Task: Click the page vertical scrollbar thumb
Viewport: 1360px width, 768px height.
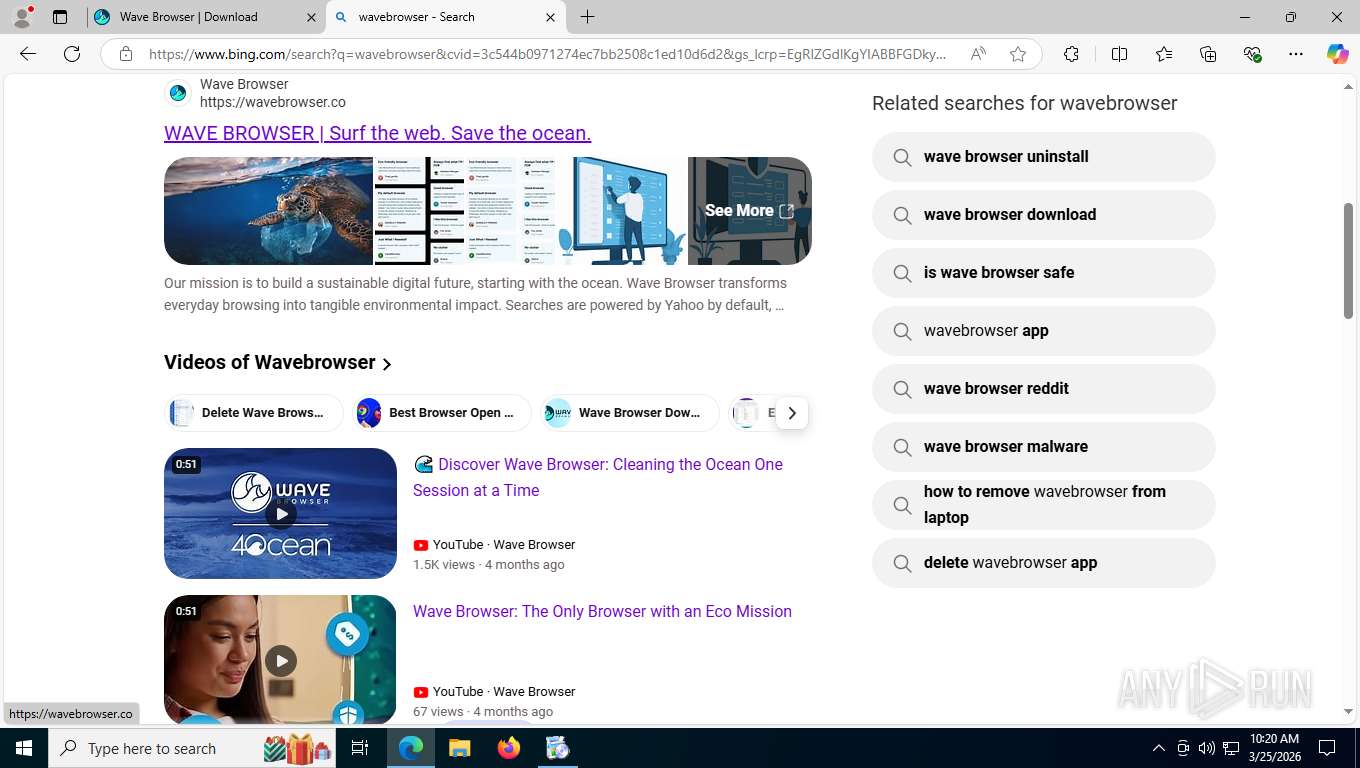Action: click(x=1348, y=261)
